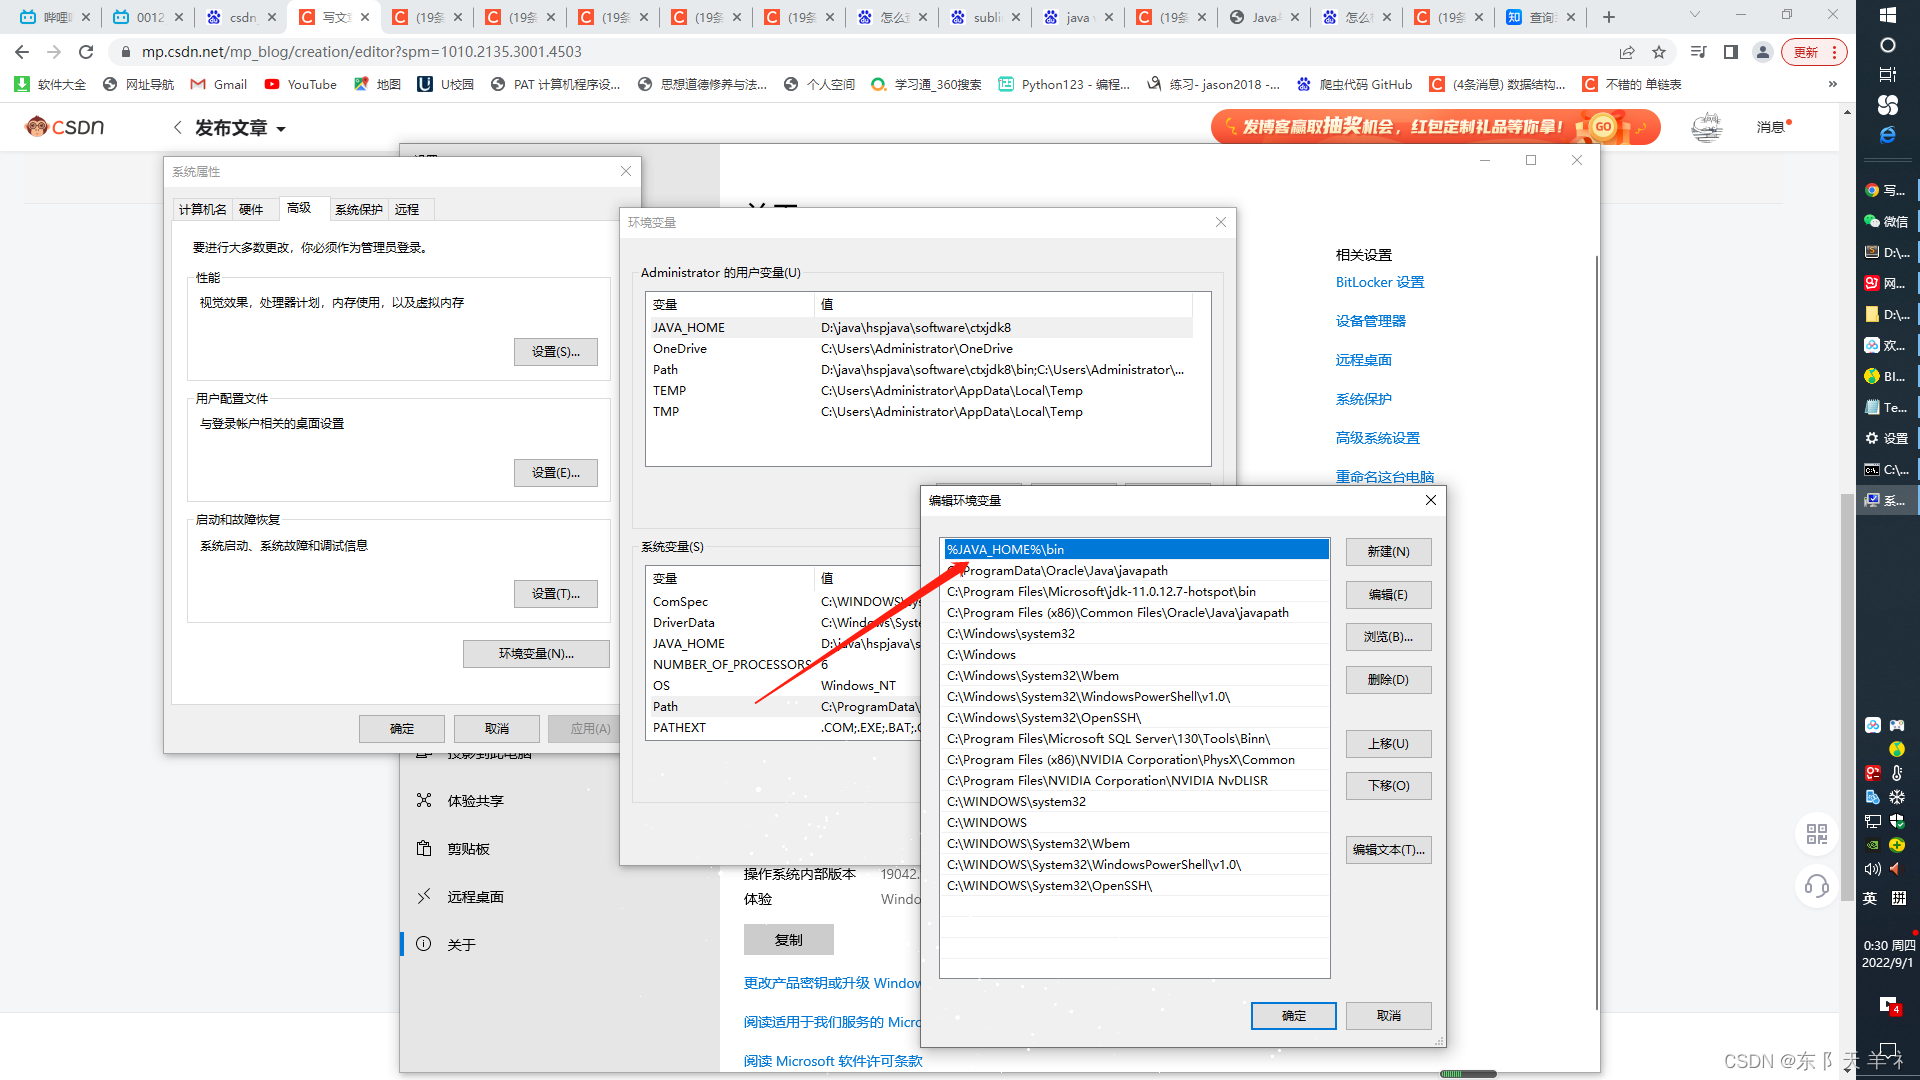Open the 剪贴板 clipboard settings item

(468, 849)
